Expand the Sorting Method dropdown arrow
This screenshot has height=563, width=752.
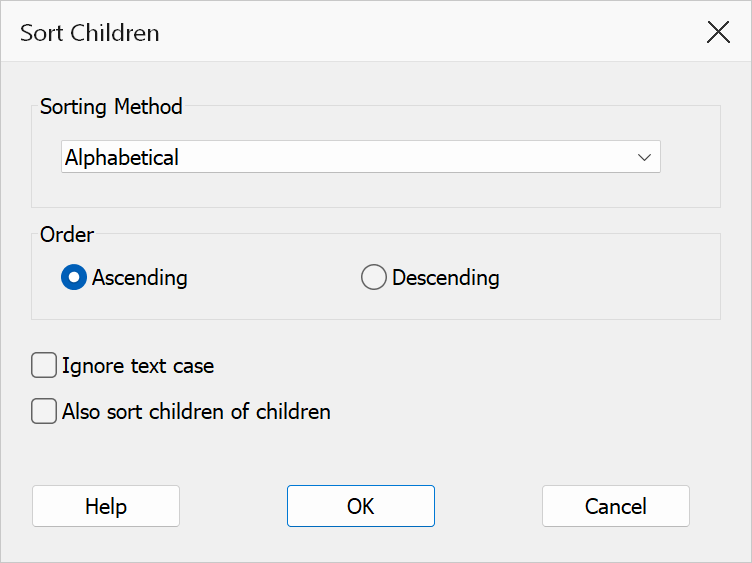644,157
